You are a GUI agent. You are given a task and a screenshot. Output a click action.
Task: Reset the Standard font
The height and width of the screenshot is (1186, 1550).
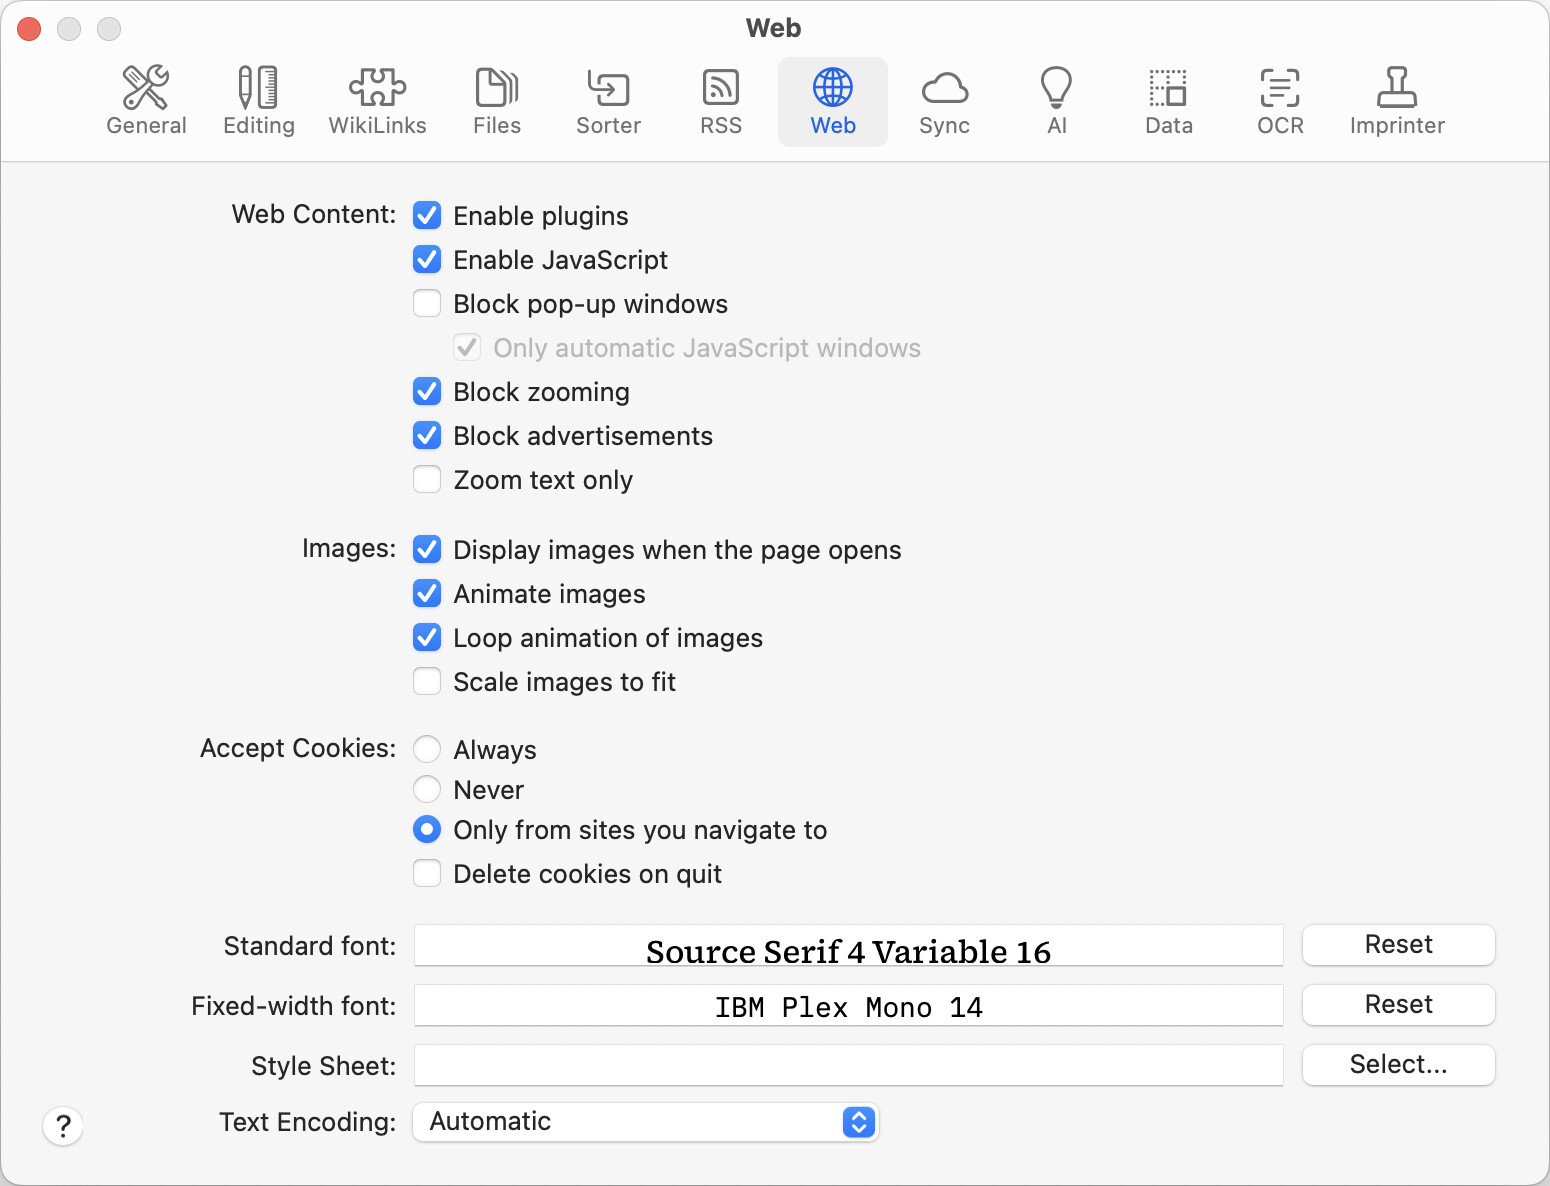[x=1398, y=945]
